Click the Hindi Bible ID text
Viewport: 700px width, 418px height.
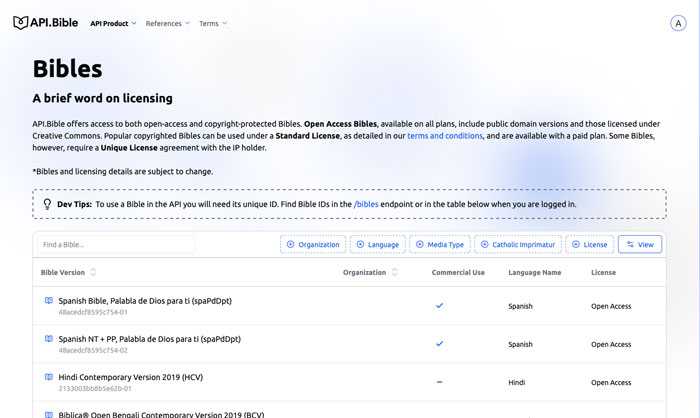point(95,389)
